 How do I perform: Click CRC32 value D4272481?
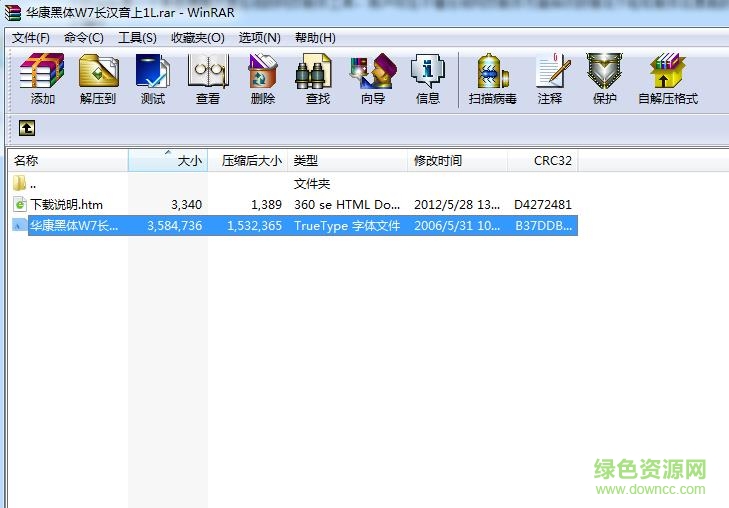pyautogui.click(x=543, y=205)
